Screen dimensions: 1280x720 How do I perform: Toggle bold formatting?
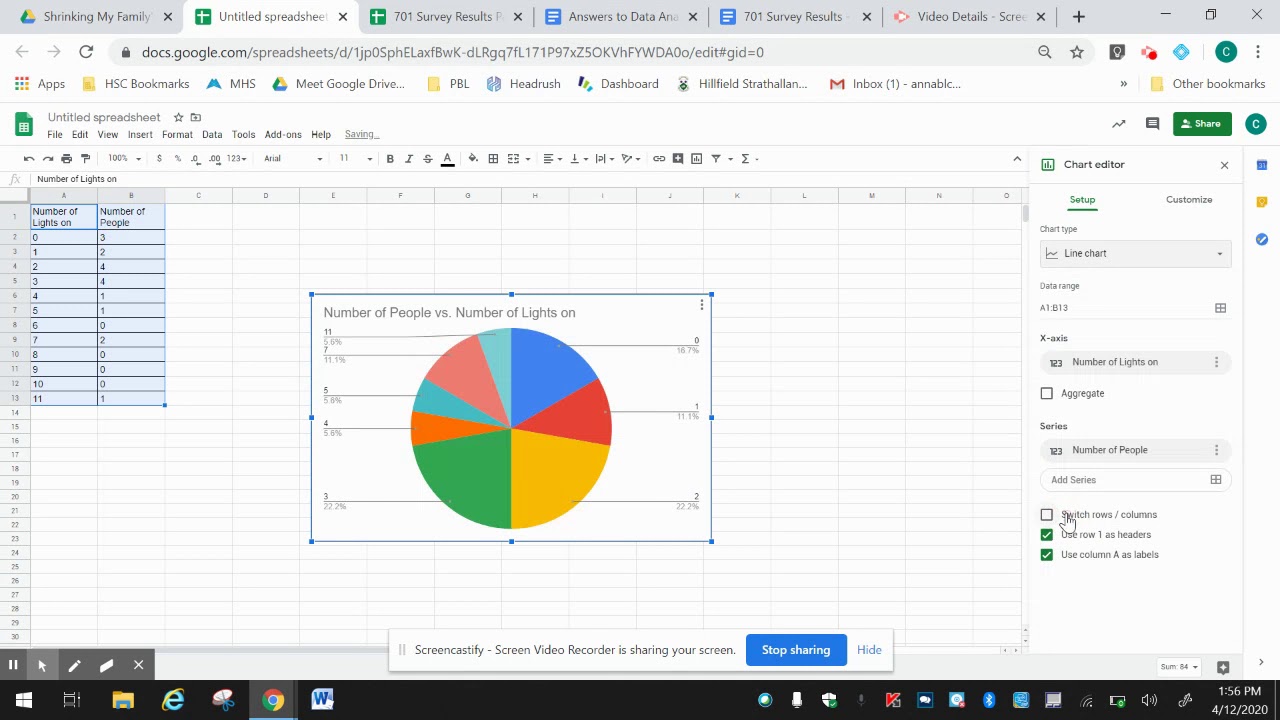click(x=390, y=158)
